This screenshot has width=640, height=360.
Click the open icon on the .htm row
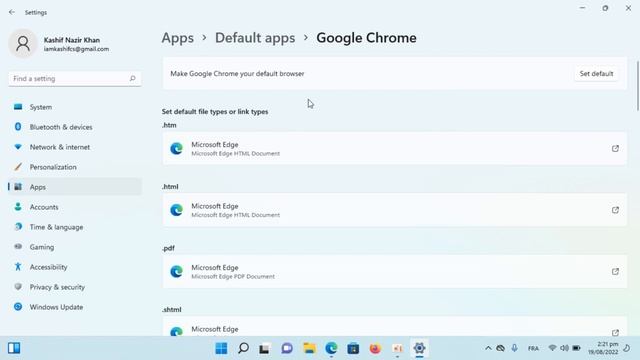click(615, 149)
